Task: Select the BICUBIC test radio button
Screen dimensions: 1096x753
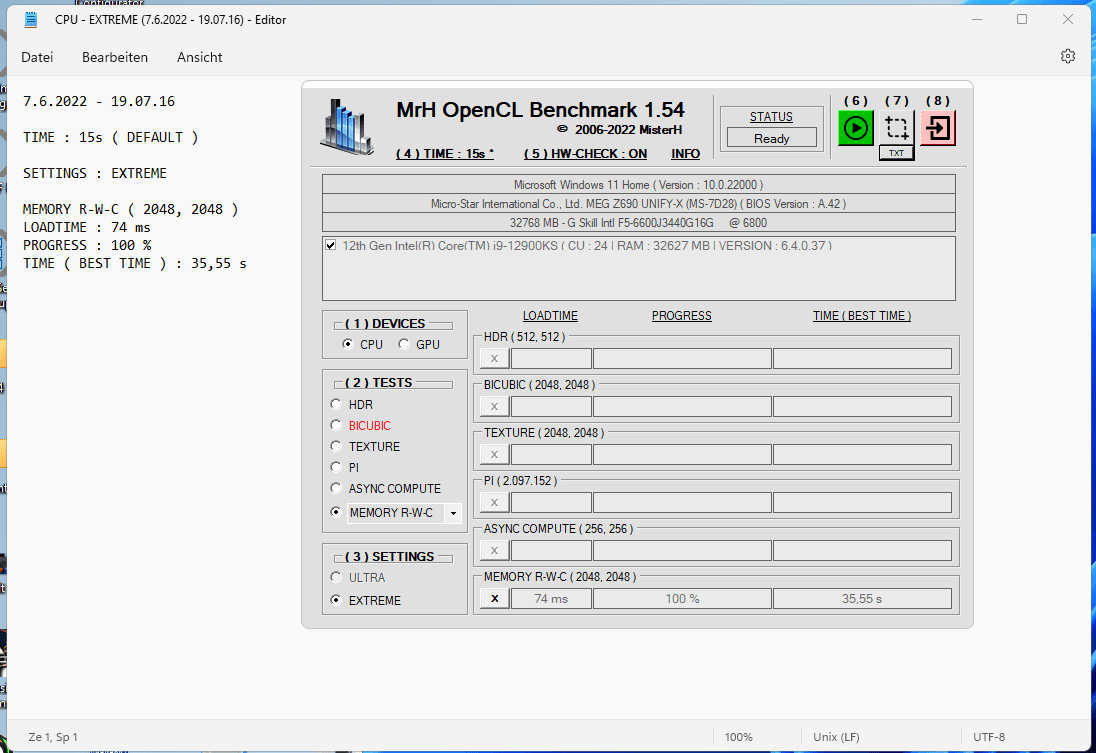Action: (336, 425)
